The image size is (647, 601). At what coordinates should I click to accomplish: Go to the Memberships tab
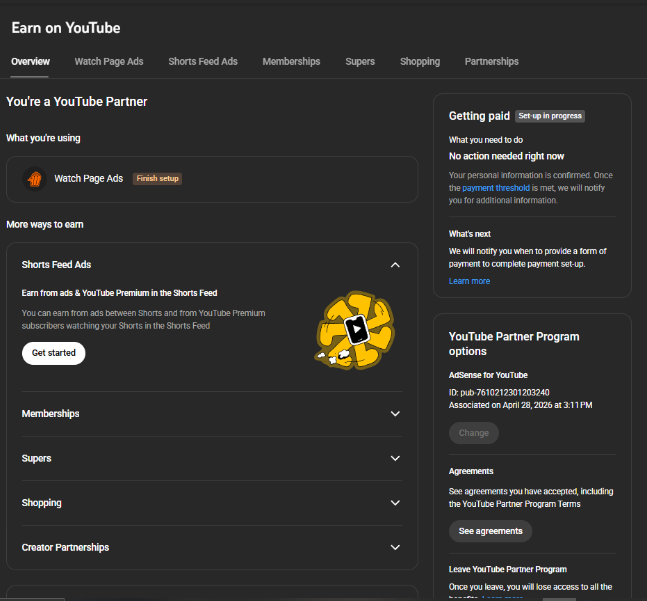pyautogui.click(x=291, y=62)
